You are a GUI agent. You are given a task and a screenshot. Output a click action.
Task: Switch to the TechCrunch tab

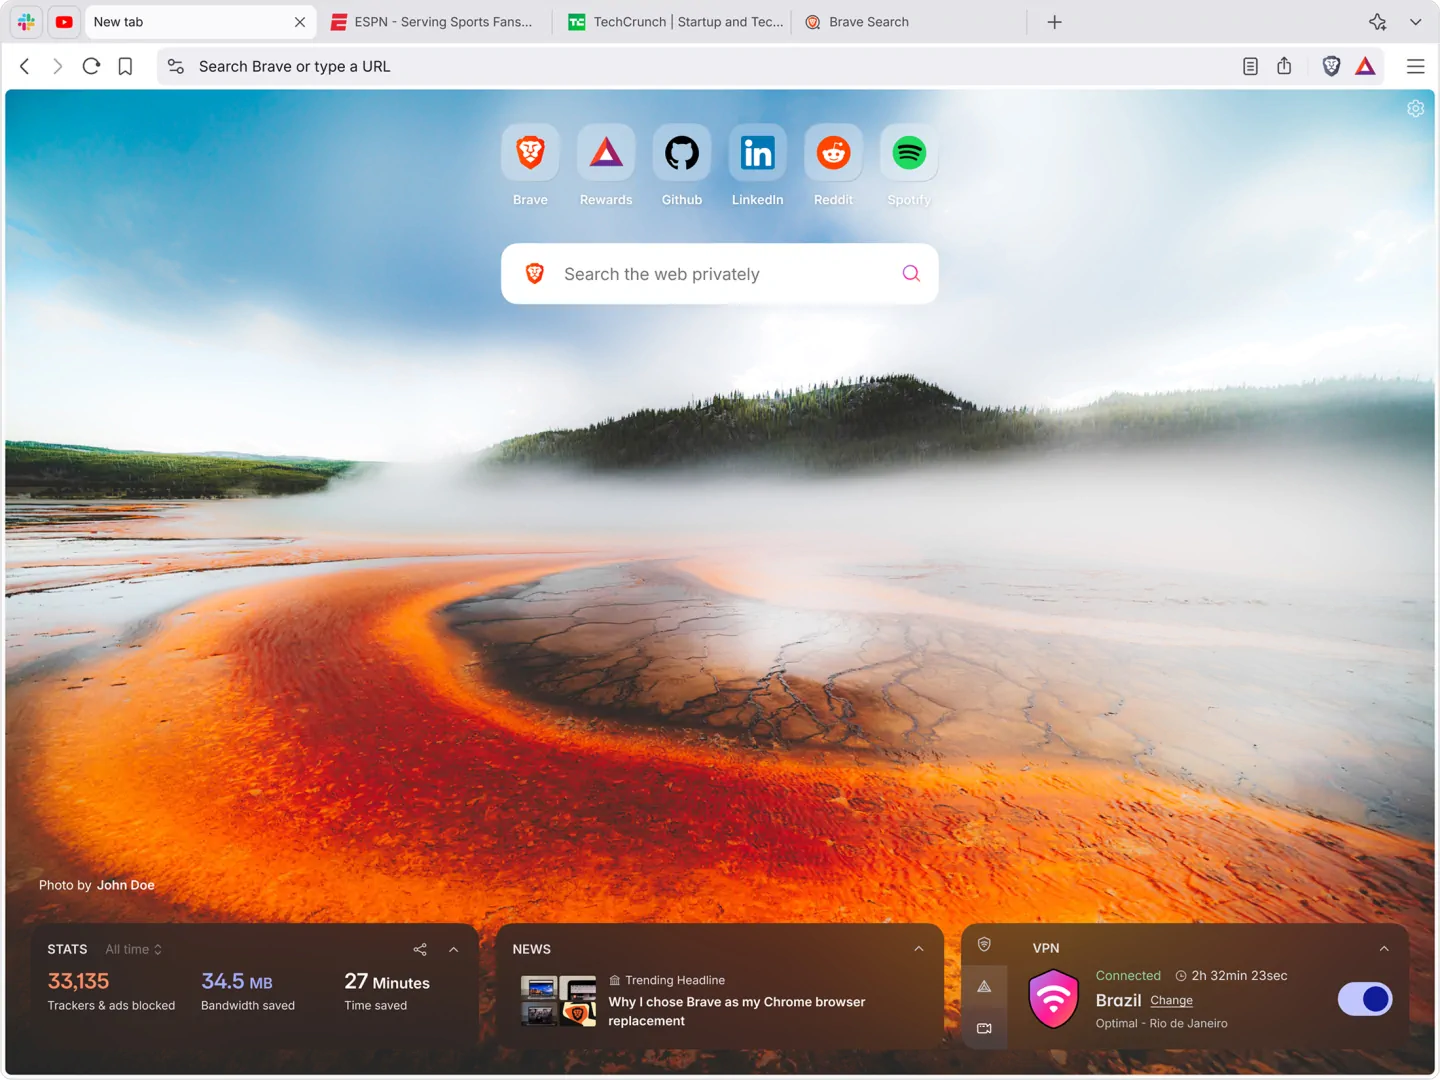(x=675, y=21)
